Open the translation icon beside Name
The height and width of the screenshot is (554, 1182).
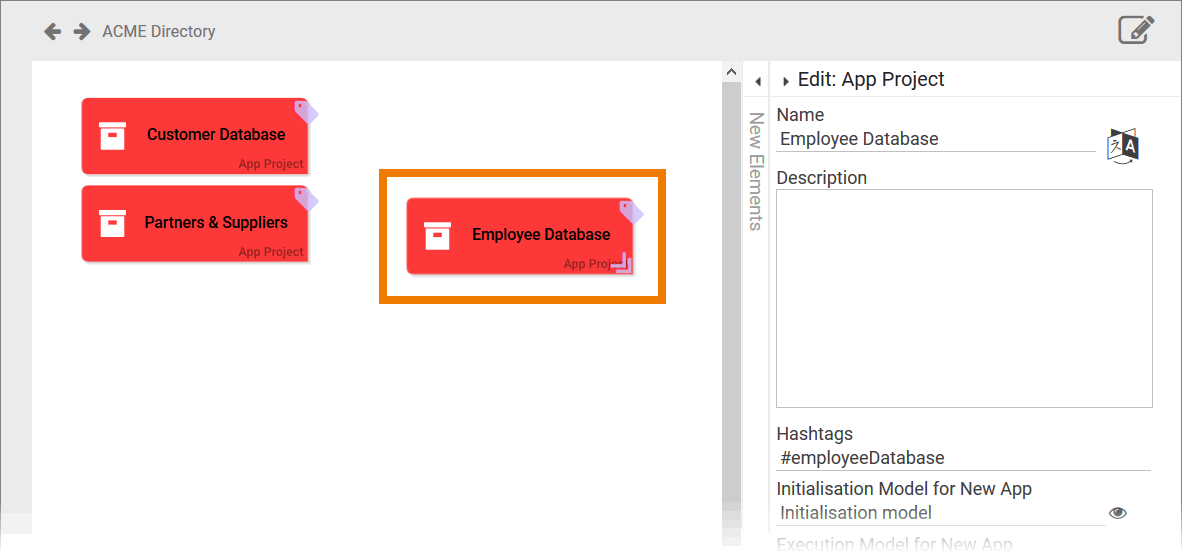pos(1123,146)
